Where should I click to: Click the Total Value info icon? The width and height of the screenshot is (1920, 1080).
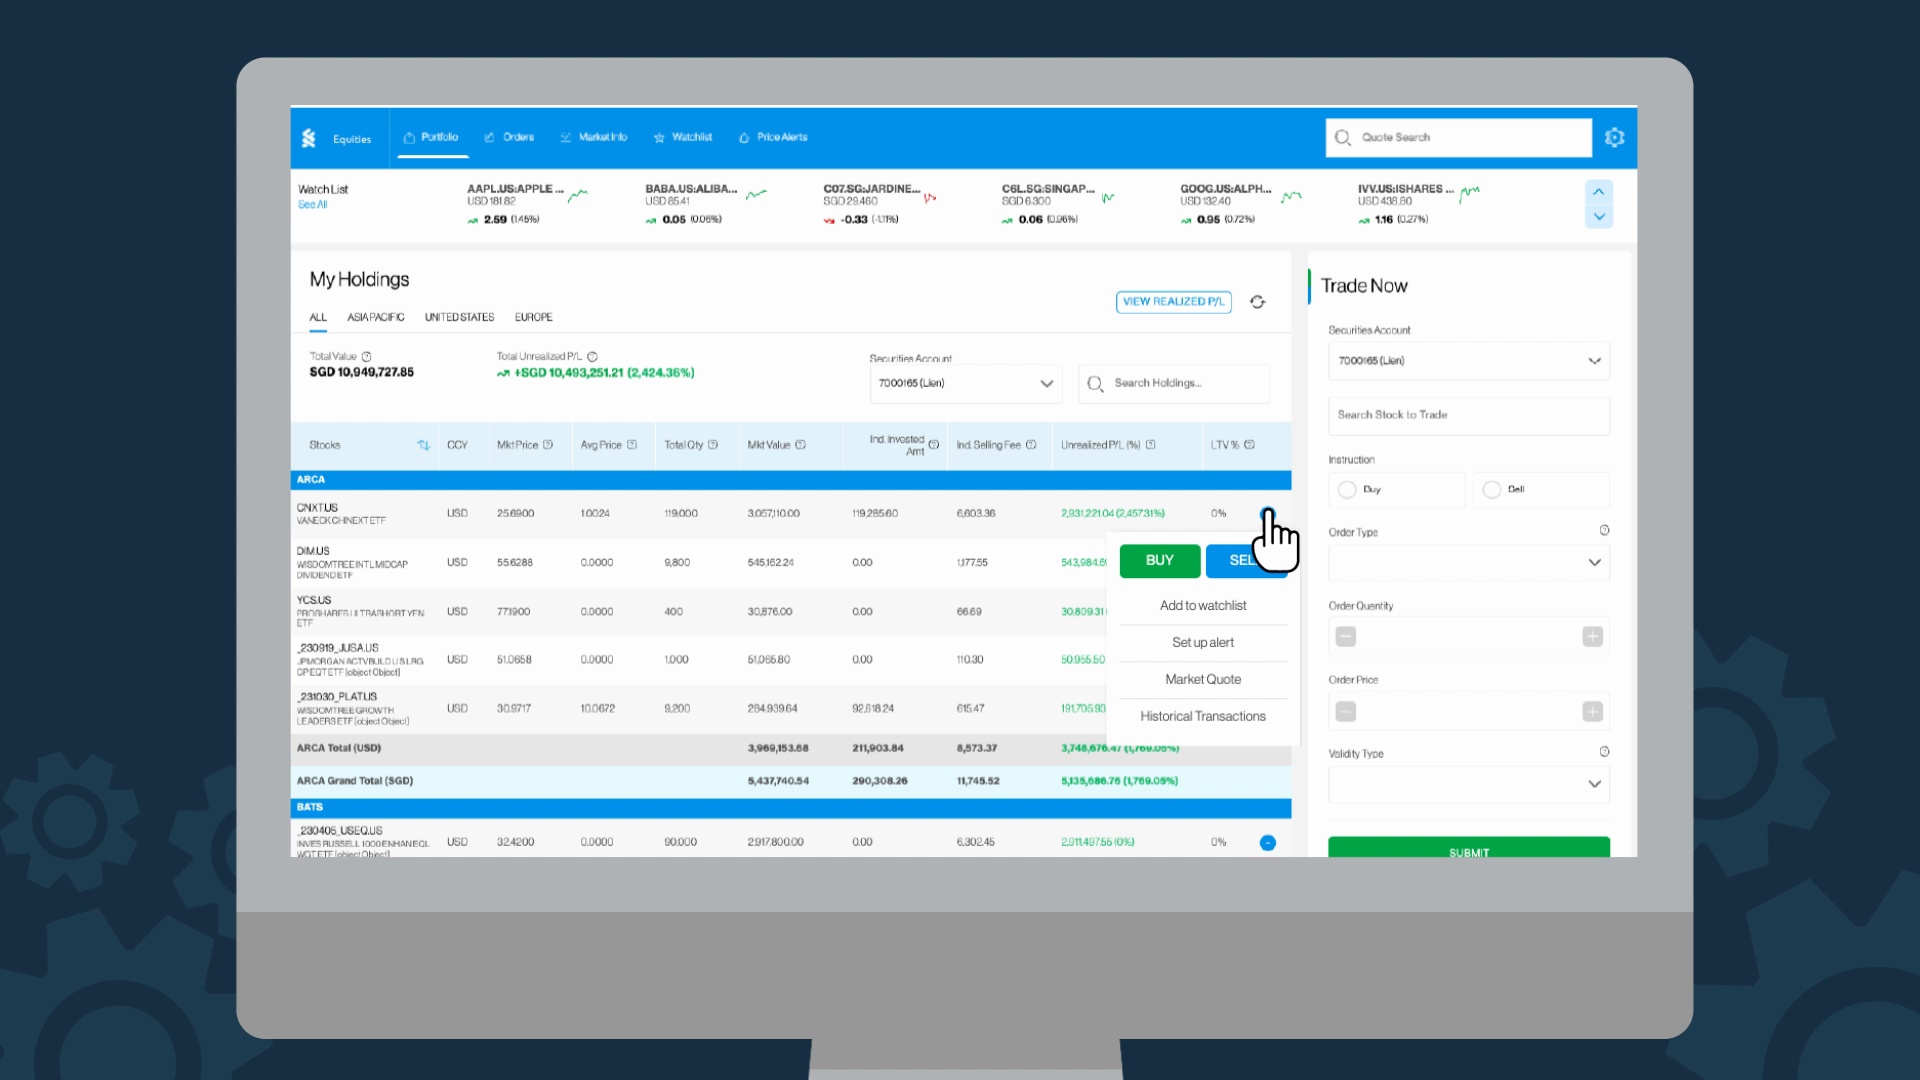pyautogui.click(x=367, y=357)
